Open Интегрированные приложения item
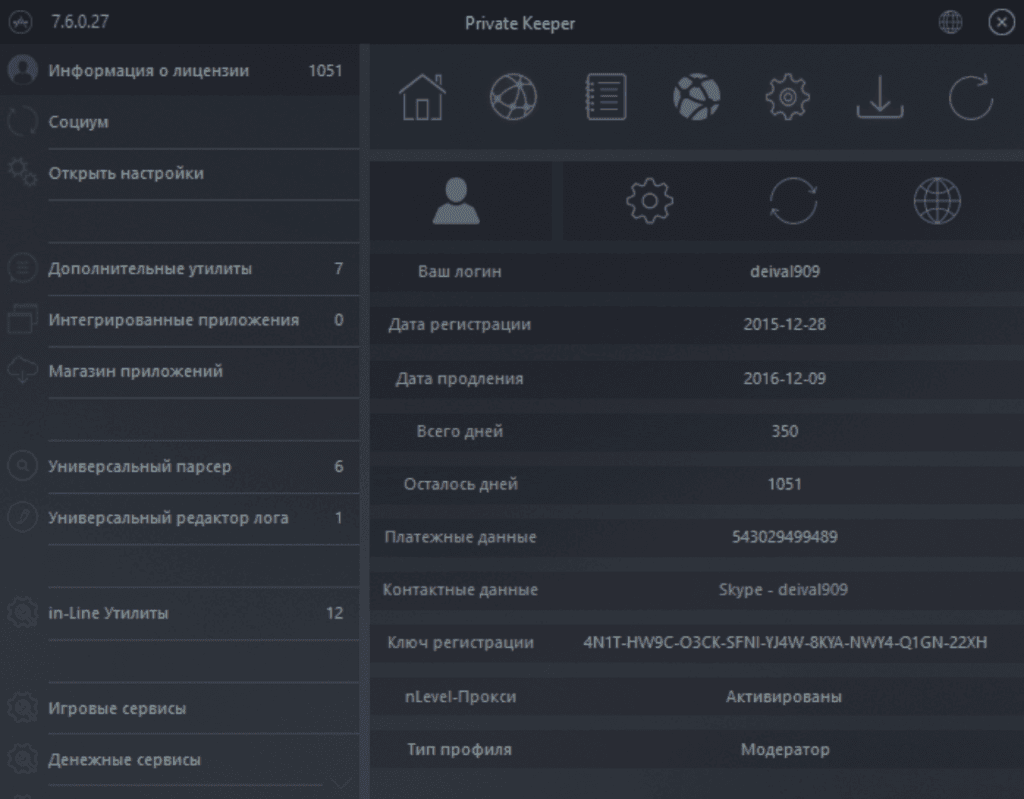The height and width of the screenshot is (799, 1024). coord(180,320)
